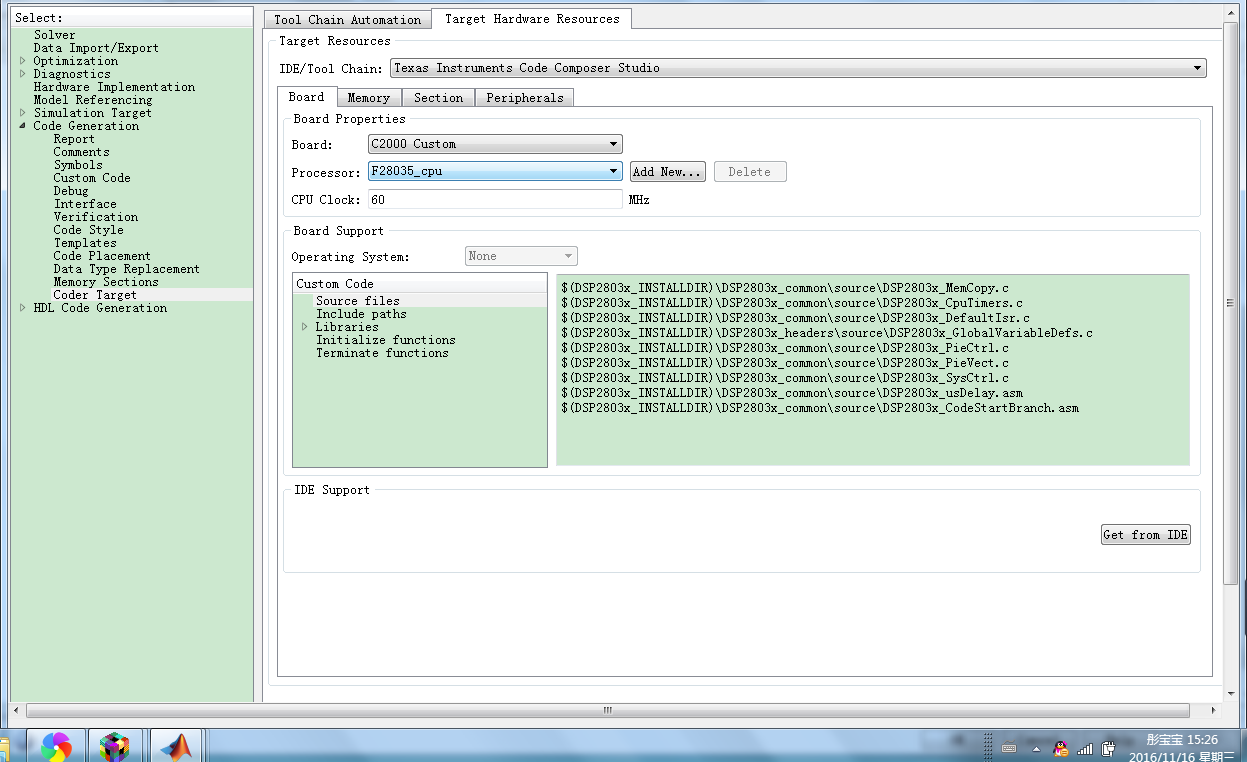Click the vertical scrollbar down arrow
Viewport: 1247px width, 762px height.
(x=1231, y=692)
